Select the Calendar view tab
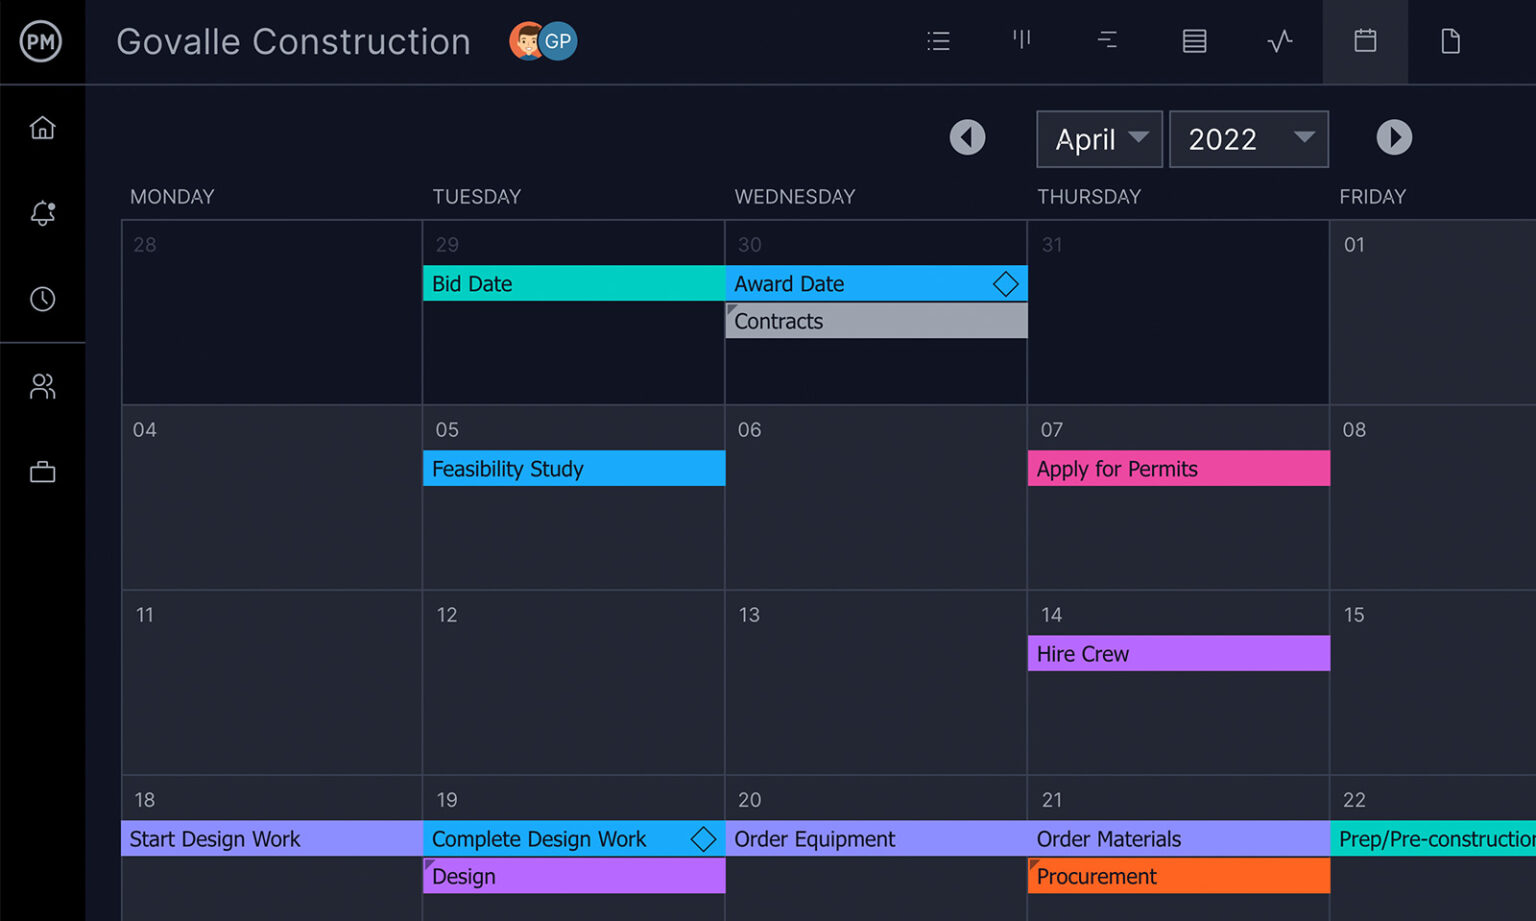 click(1365, 41)
